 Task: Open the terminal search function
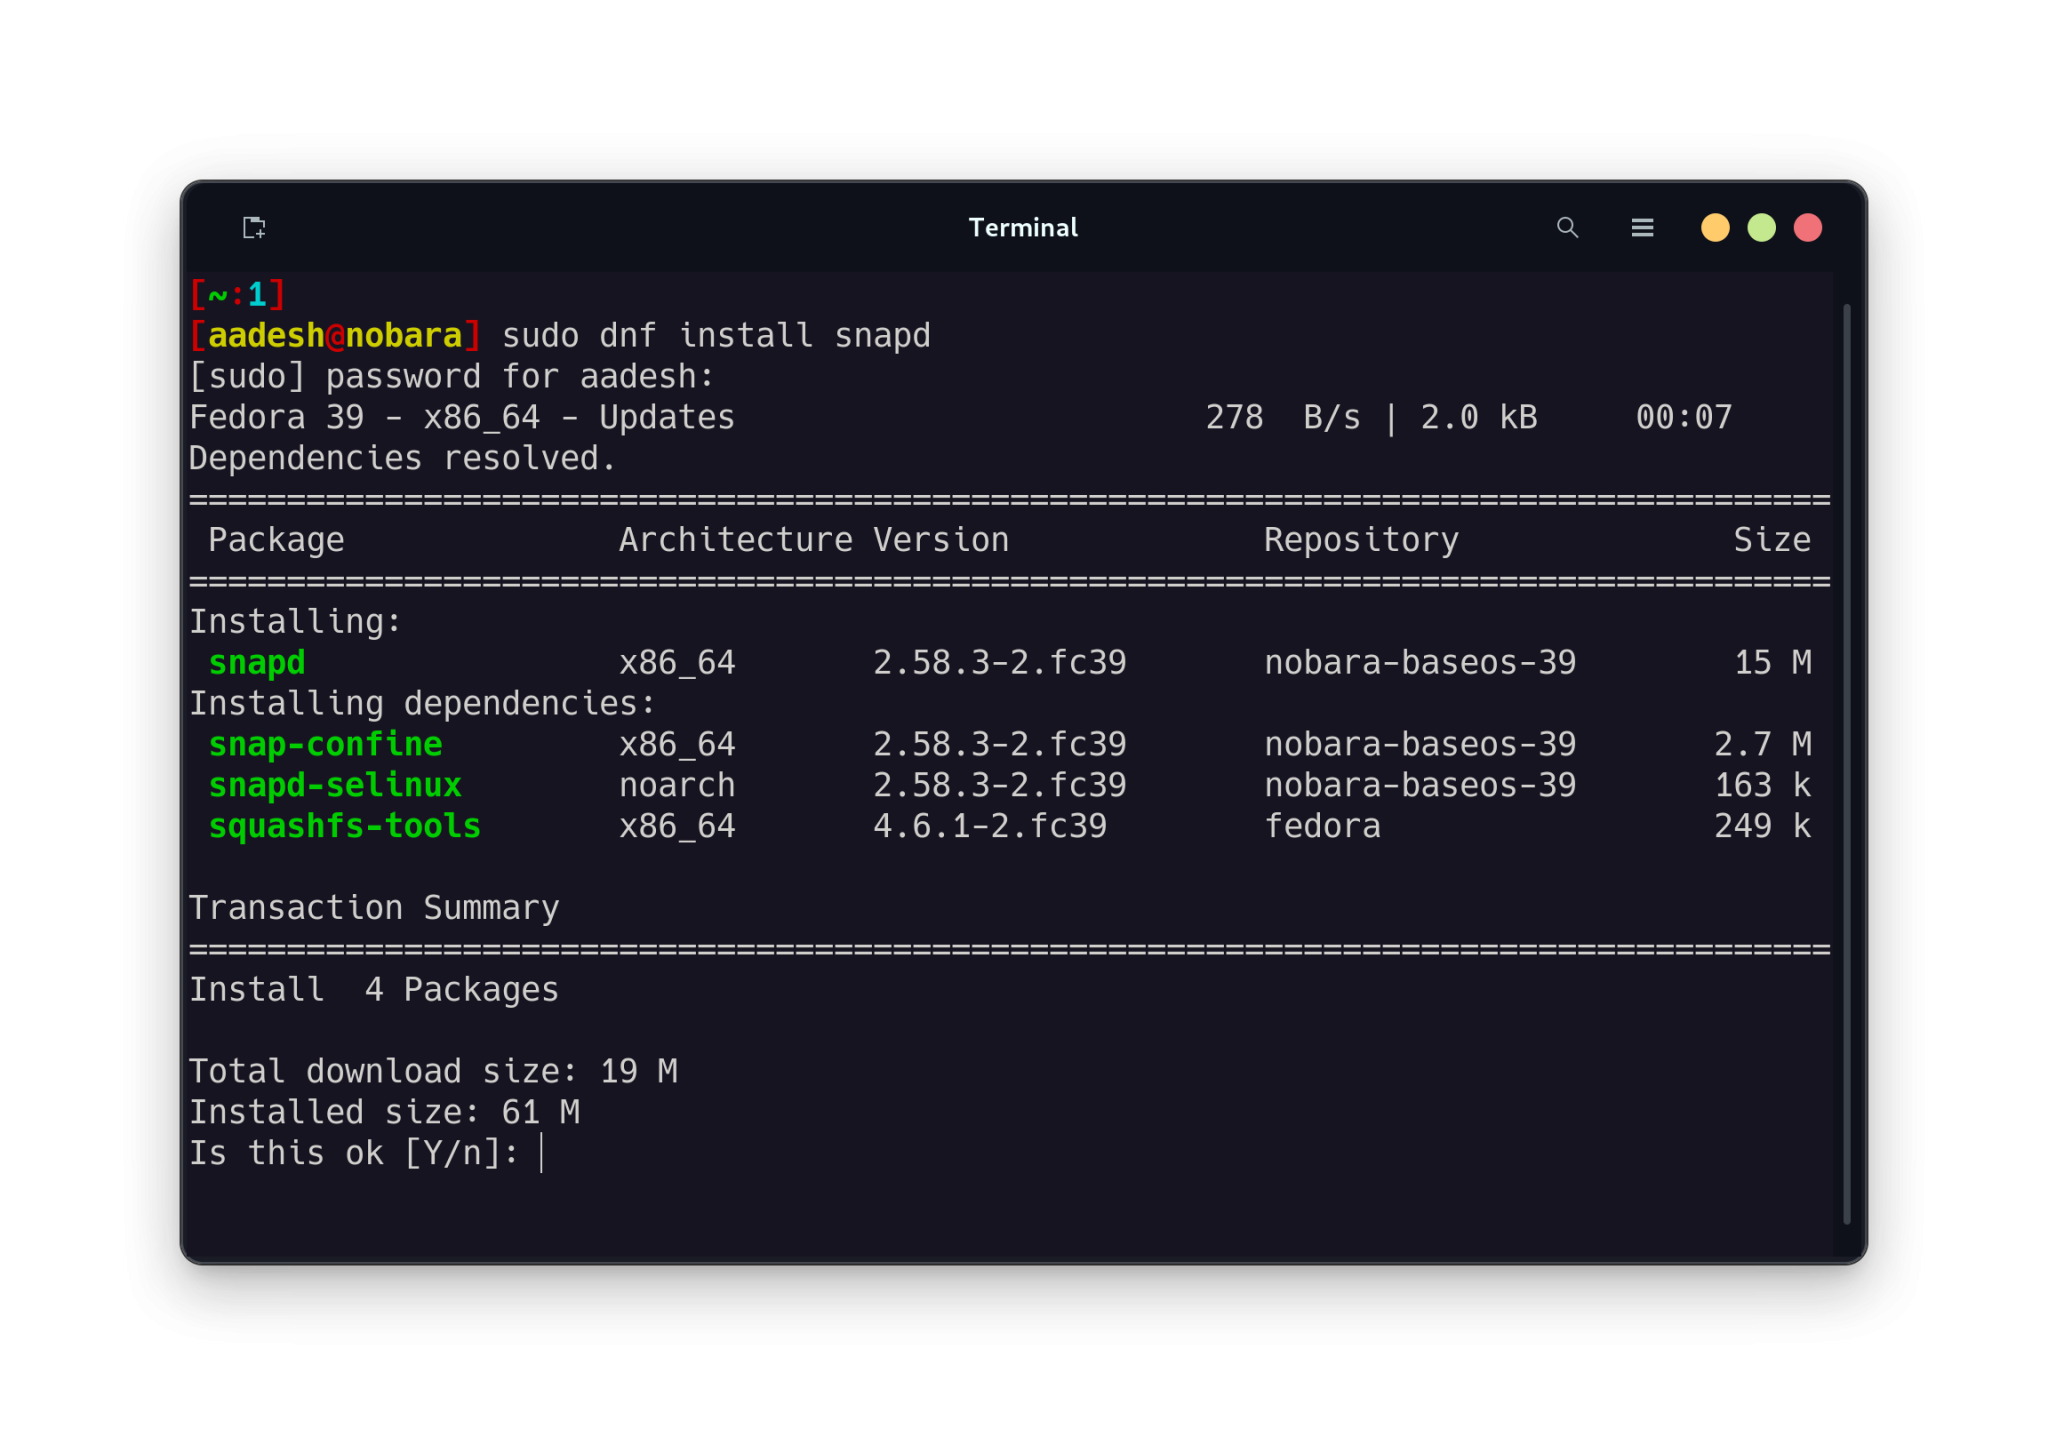[x=1568, y=227]
